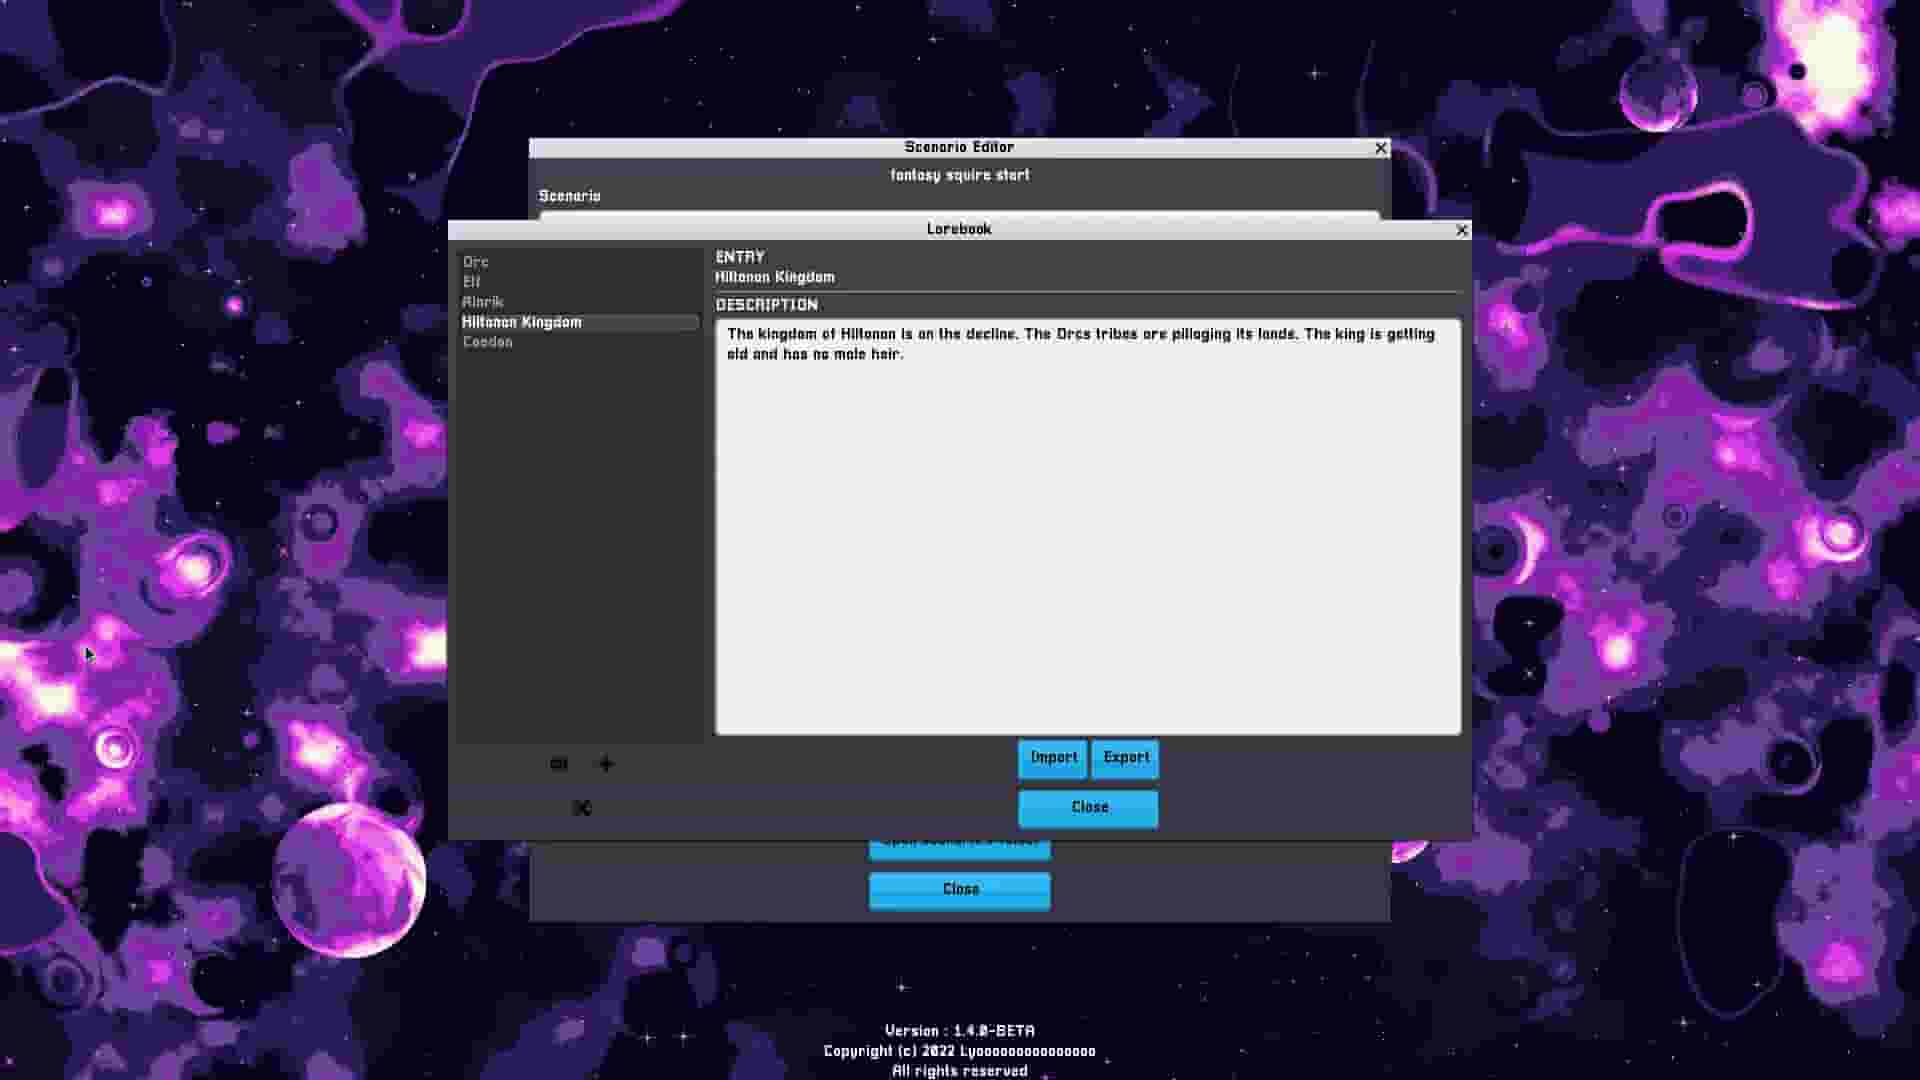
Task: Click the edit icon left of the plus
Action: [558, 763]
